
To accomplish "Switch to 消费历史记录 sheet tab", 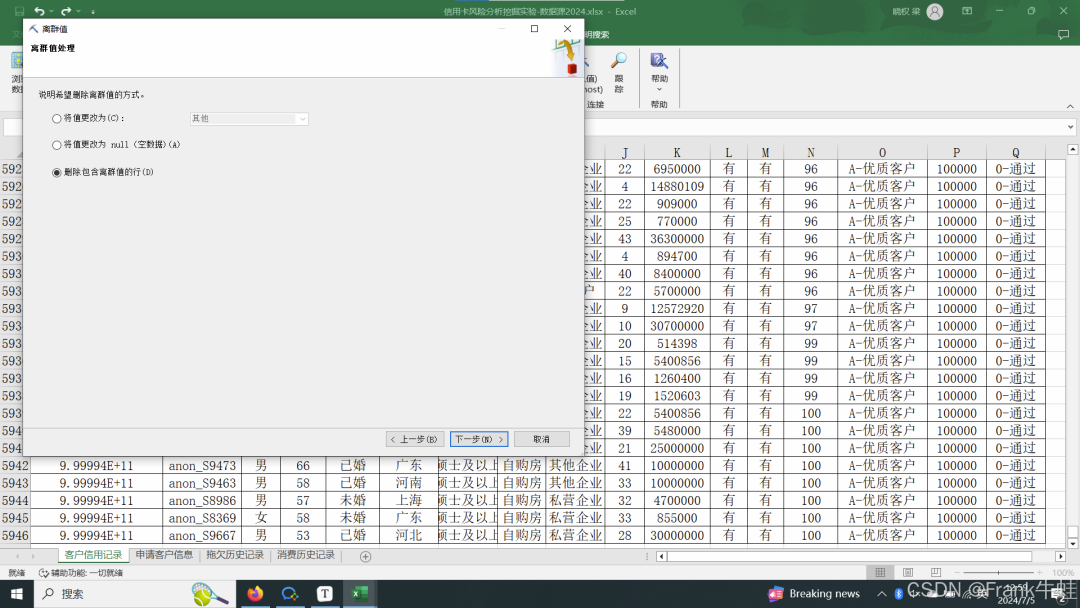I will click(306, 555).
